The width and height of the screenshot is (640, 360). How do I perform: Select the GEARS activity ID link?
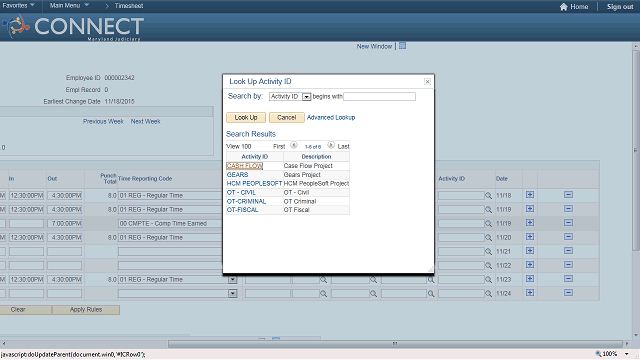(x=238, y=175)
